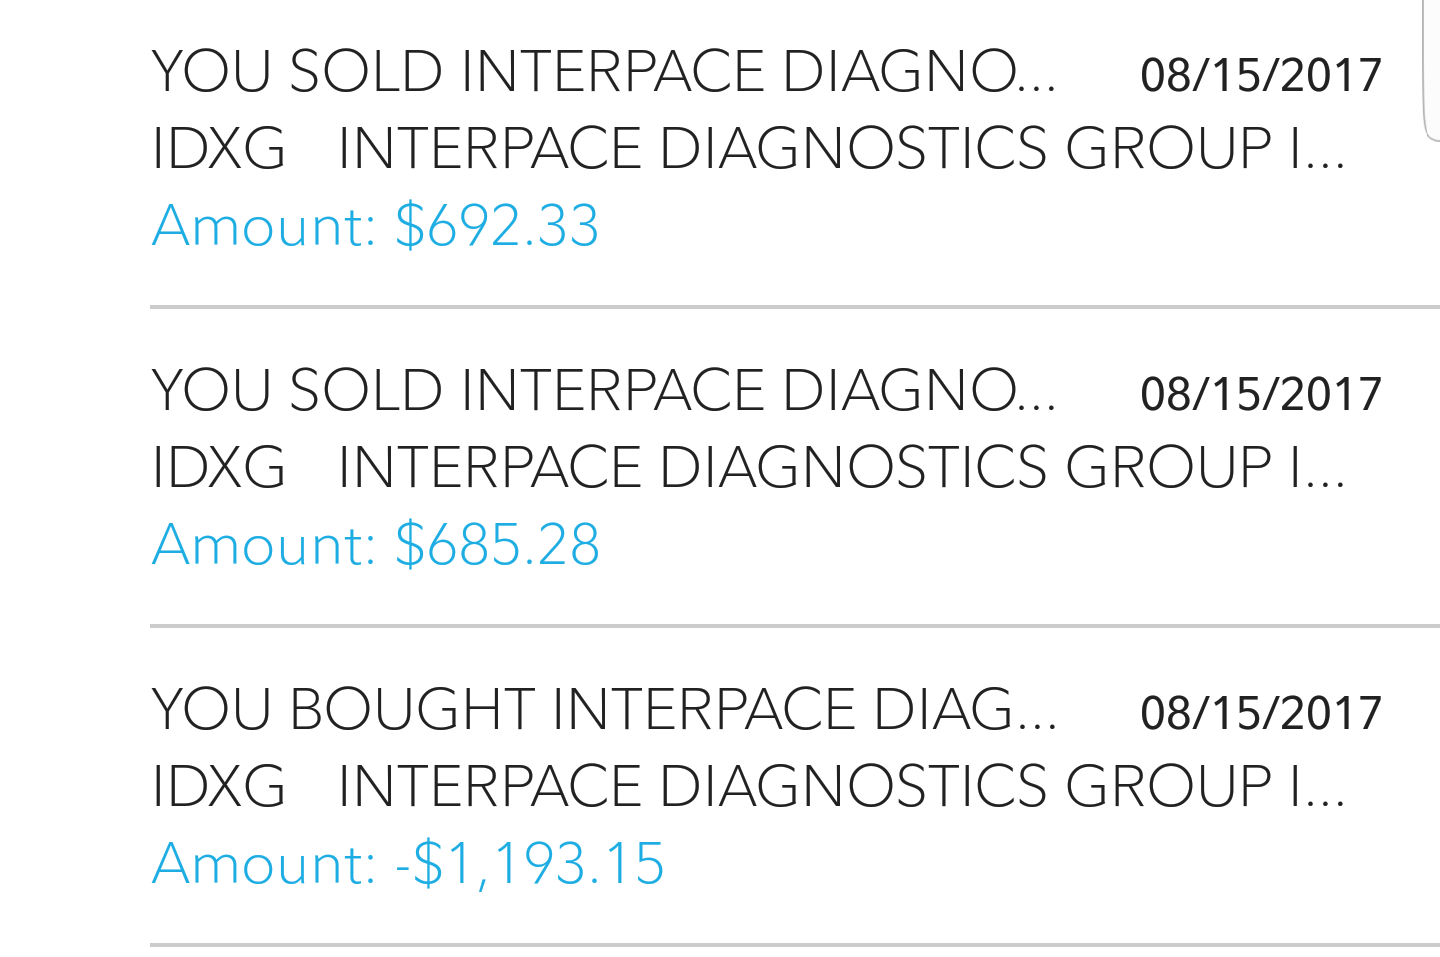Click the divider below the -$1,193.15 transaction

(795, 944)
